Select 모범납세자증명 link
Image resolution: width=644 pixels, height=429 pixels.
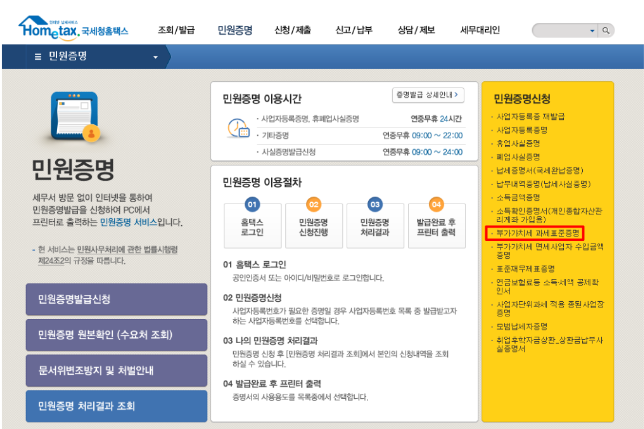tap(522, 326)
